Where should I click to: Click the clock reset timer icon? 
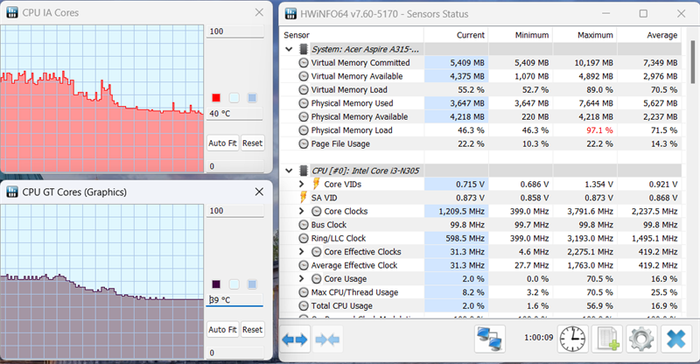(x=573, y=339)
